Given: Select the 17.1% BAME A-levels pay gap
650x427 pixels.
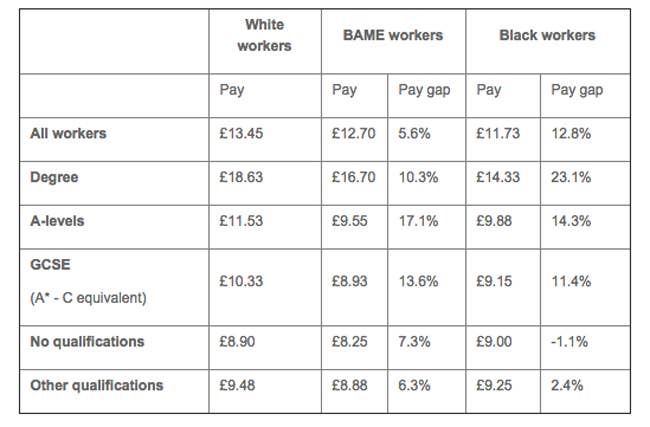Looking at the screenshot, I should click(x=418, y=221).
